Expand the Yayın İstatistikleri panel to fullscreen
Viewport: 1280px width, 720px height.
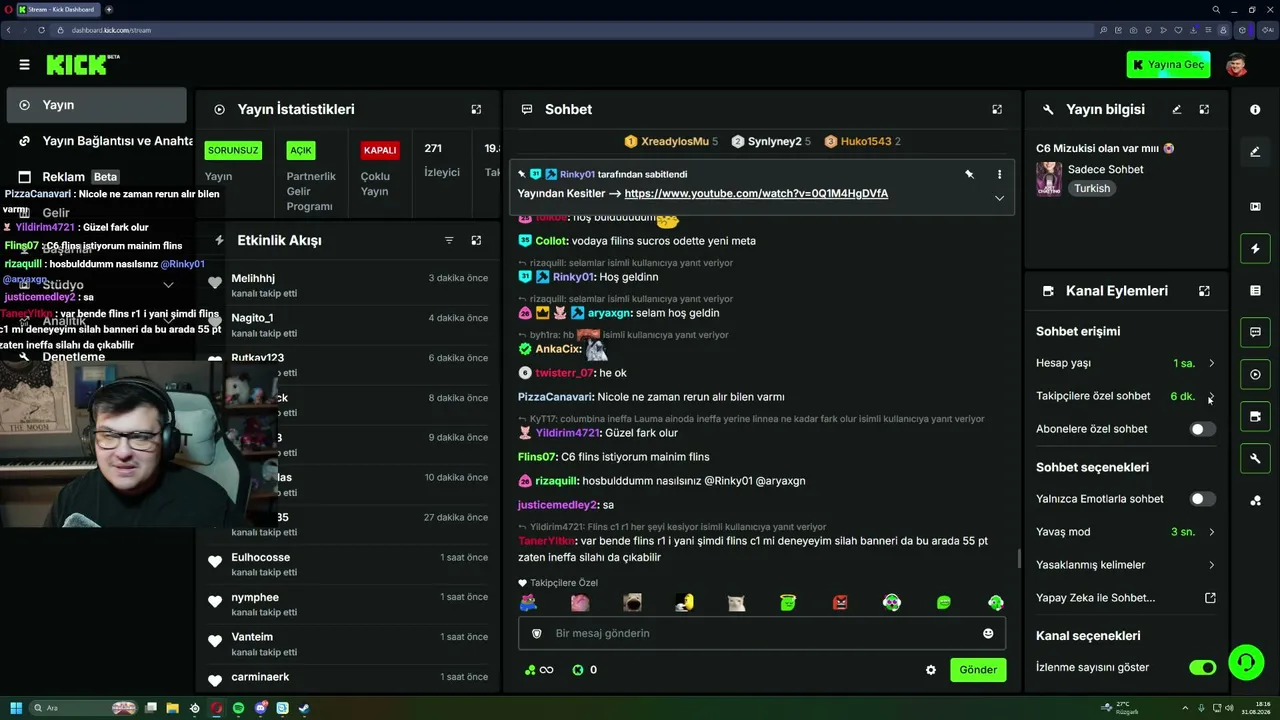(476, 109)
